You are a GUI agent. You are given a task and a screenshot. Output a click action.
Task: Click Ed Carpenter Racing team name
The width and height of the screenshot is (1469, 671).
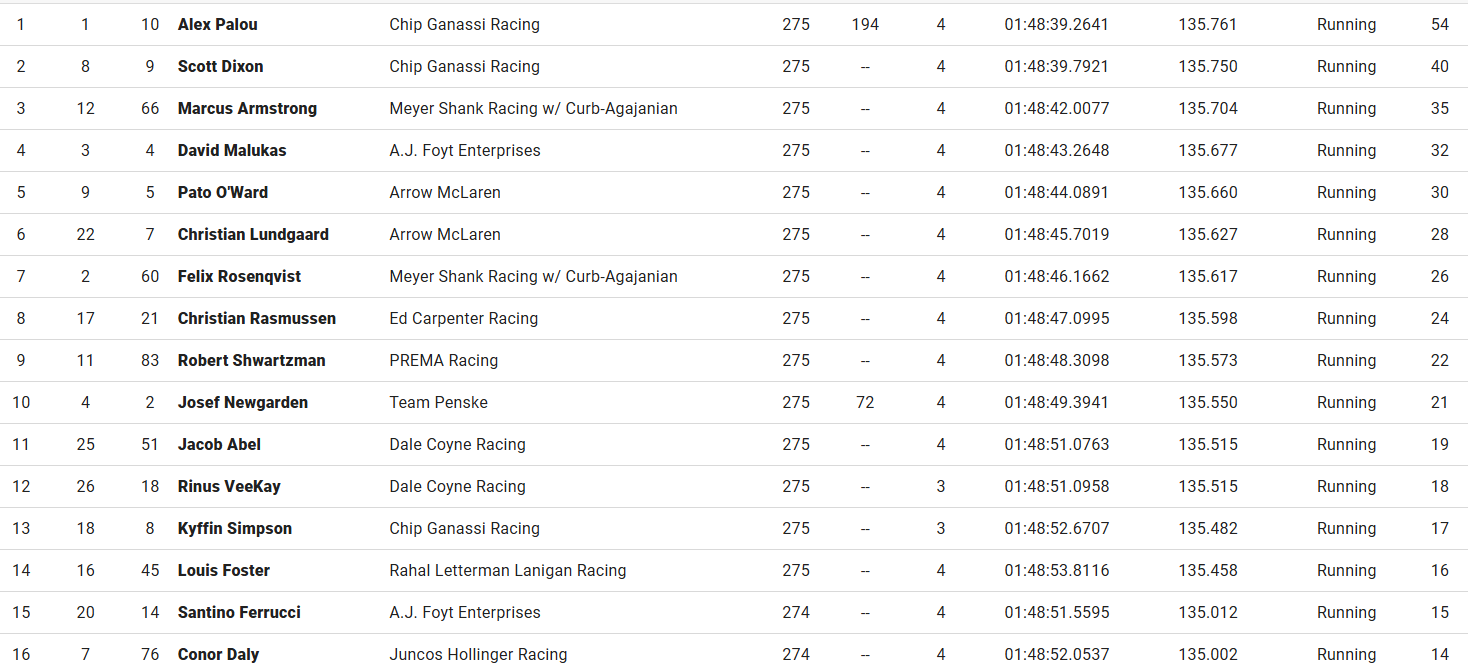click(463, 319)
